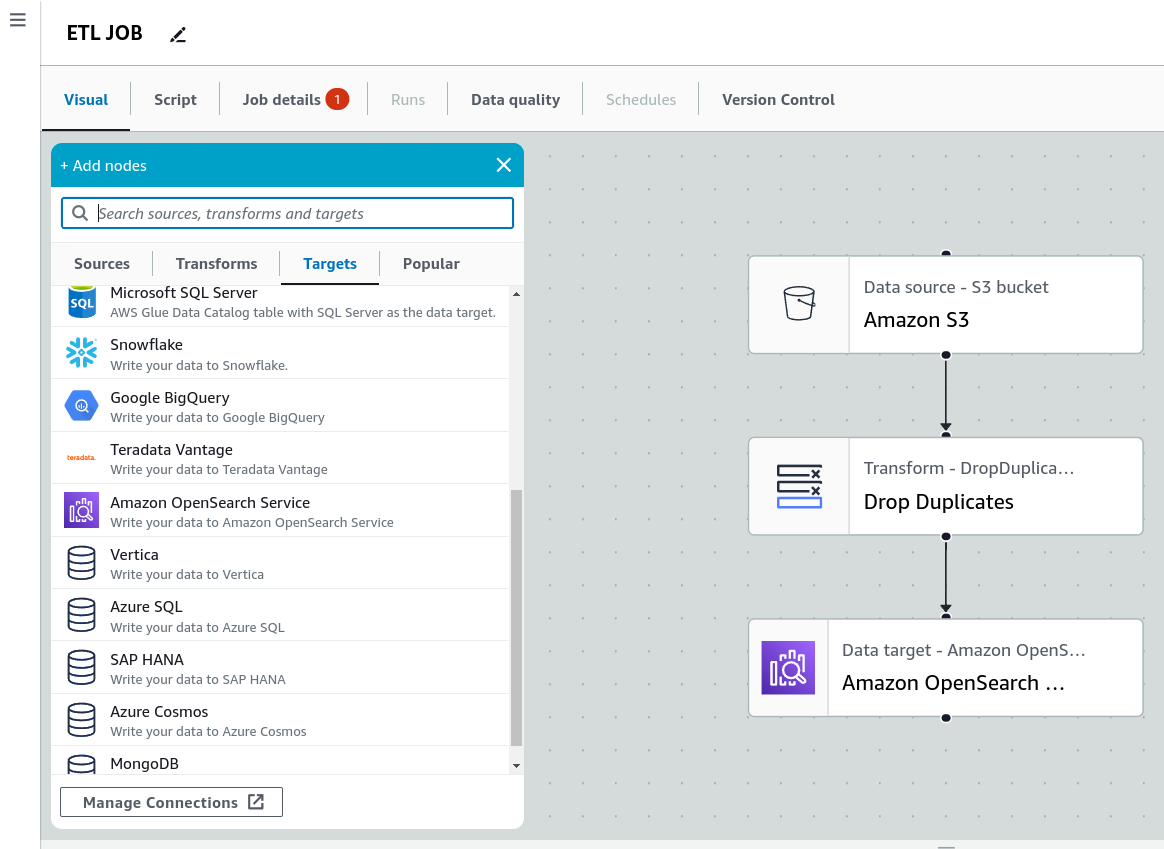The image size is (1164, 849).
Task: Click the Azure Cosmos entry label
Action: point(159,712)
